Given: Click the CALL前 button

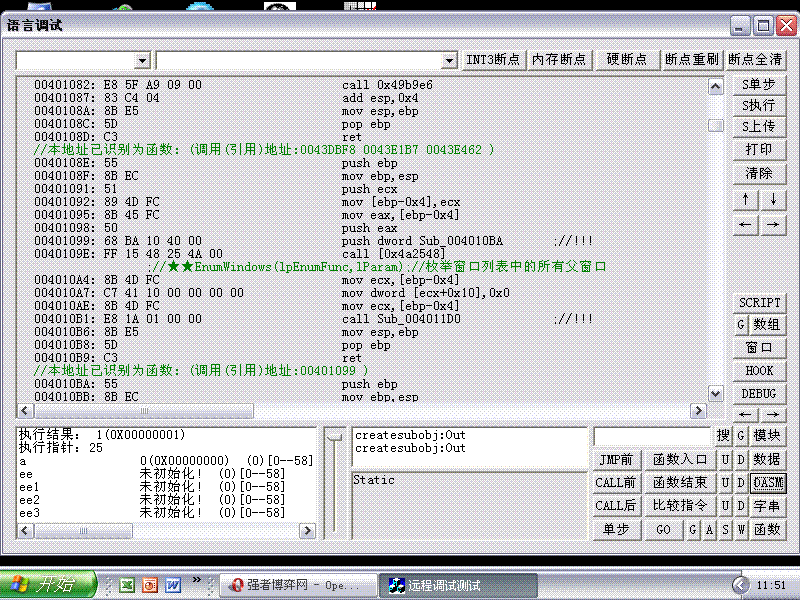Looking at the screenshot, I should 616,483.
